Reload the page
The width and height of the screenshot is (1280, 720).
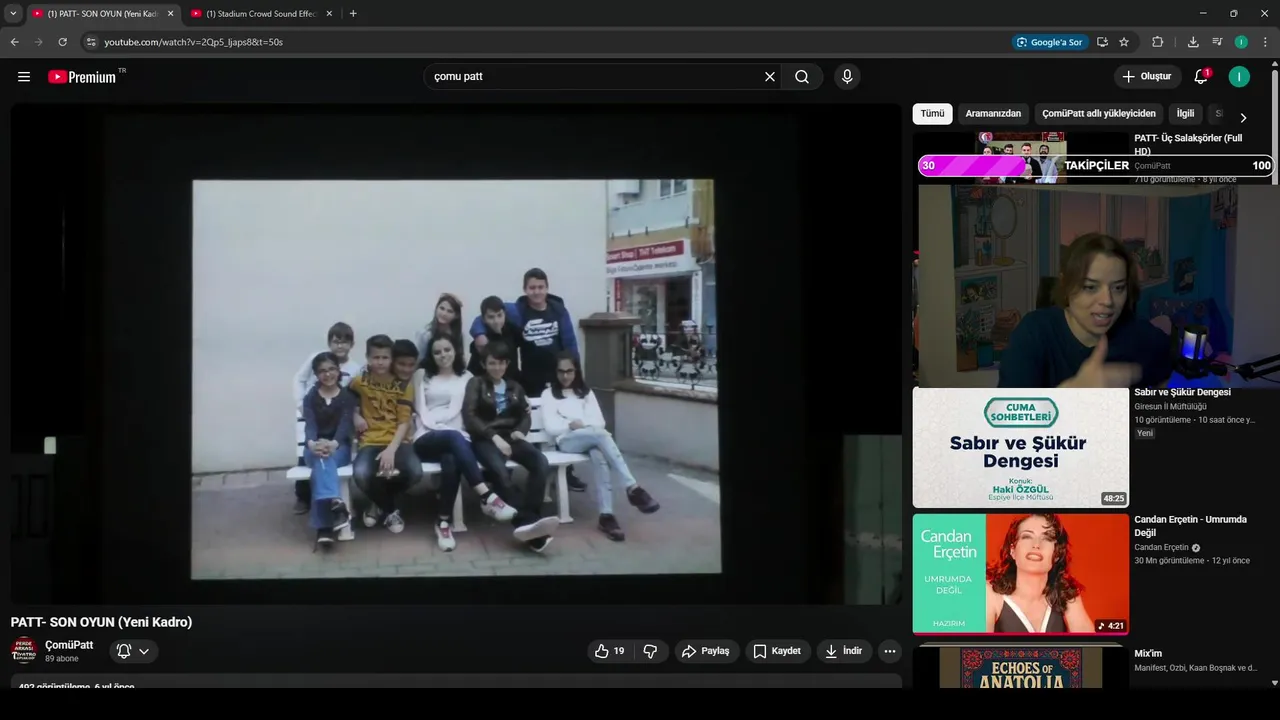pos(62,42)
